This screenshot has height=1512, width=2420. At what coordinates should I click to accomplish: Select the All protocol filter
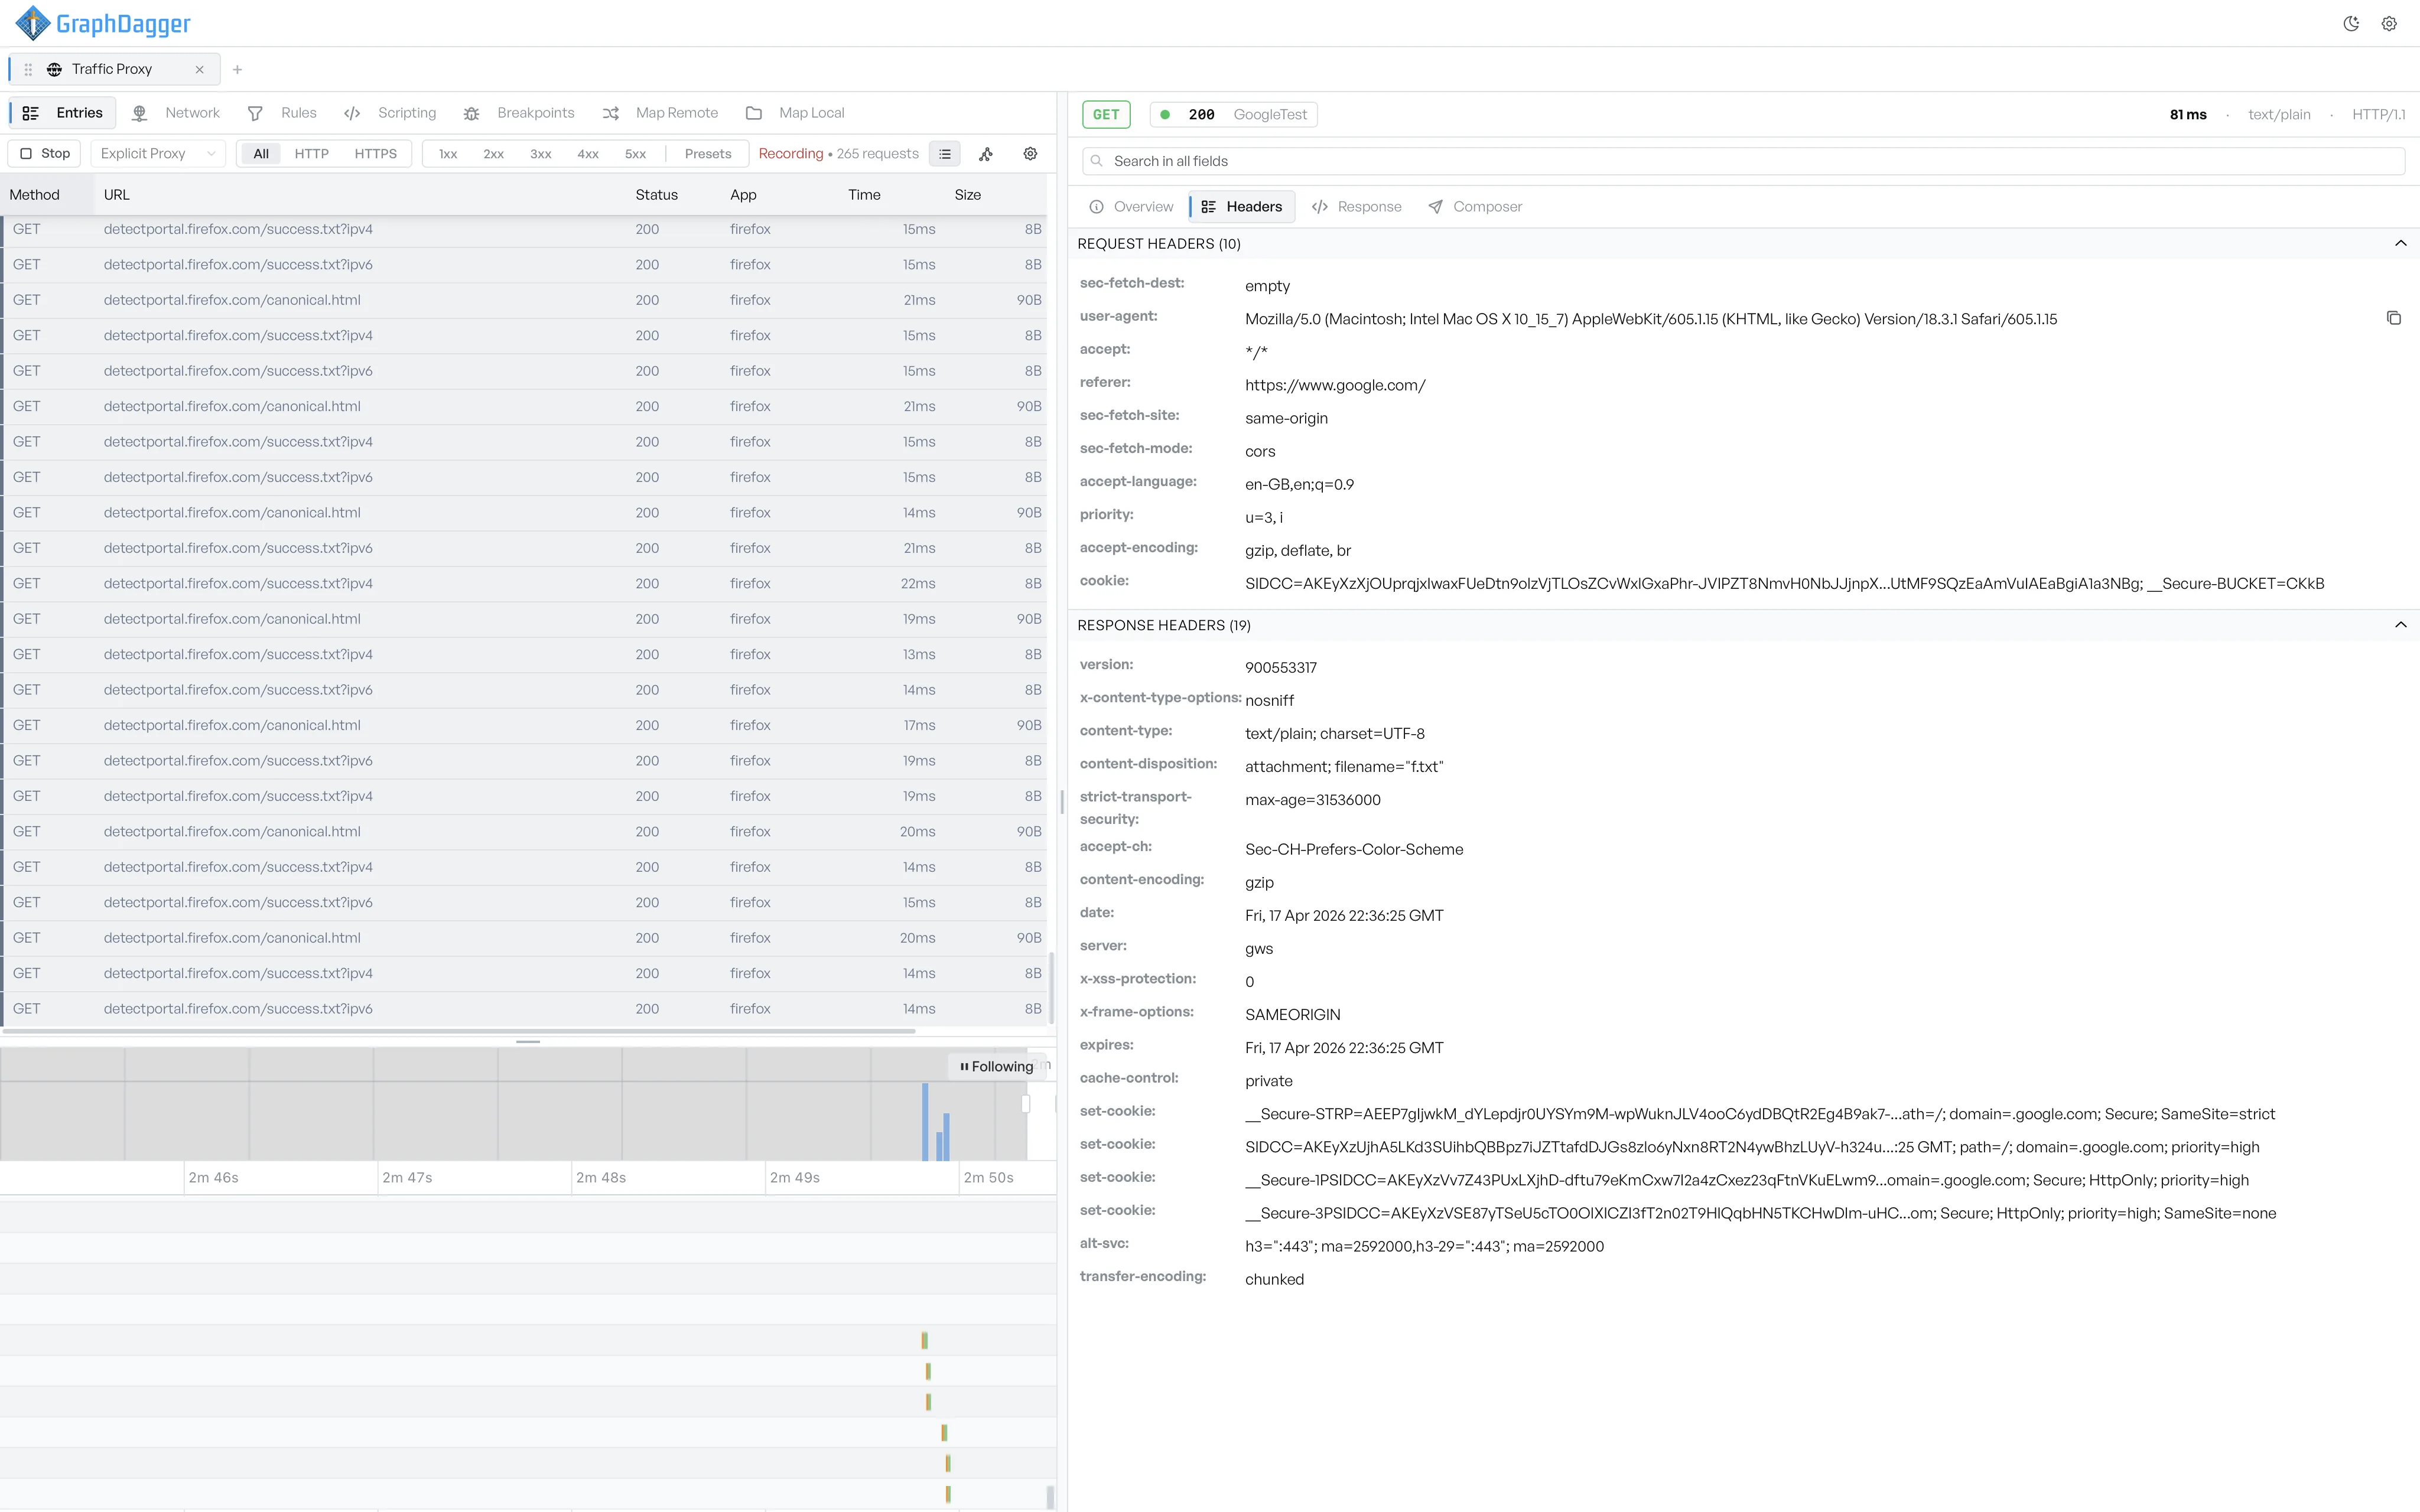pos(261,154)
